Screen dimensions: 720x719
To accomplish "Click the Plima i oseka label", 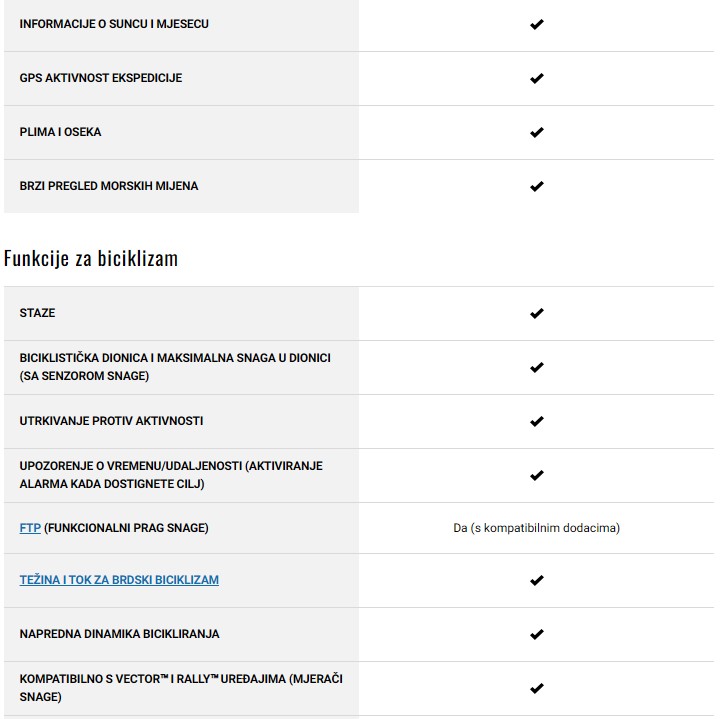I will click(60, 132).
